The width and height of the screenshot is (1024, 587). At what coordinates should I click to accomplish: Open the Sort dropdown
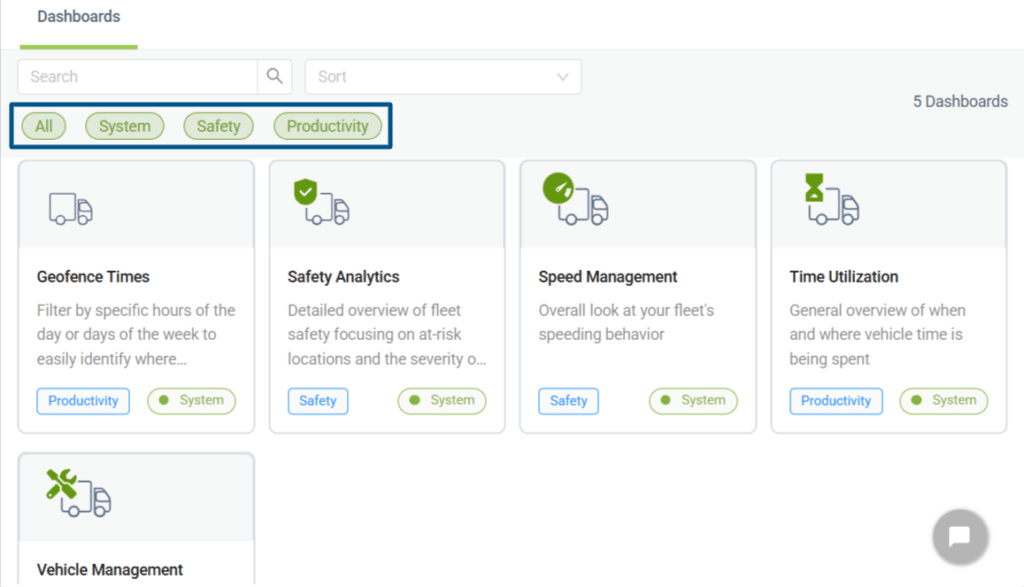443,76
